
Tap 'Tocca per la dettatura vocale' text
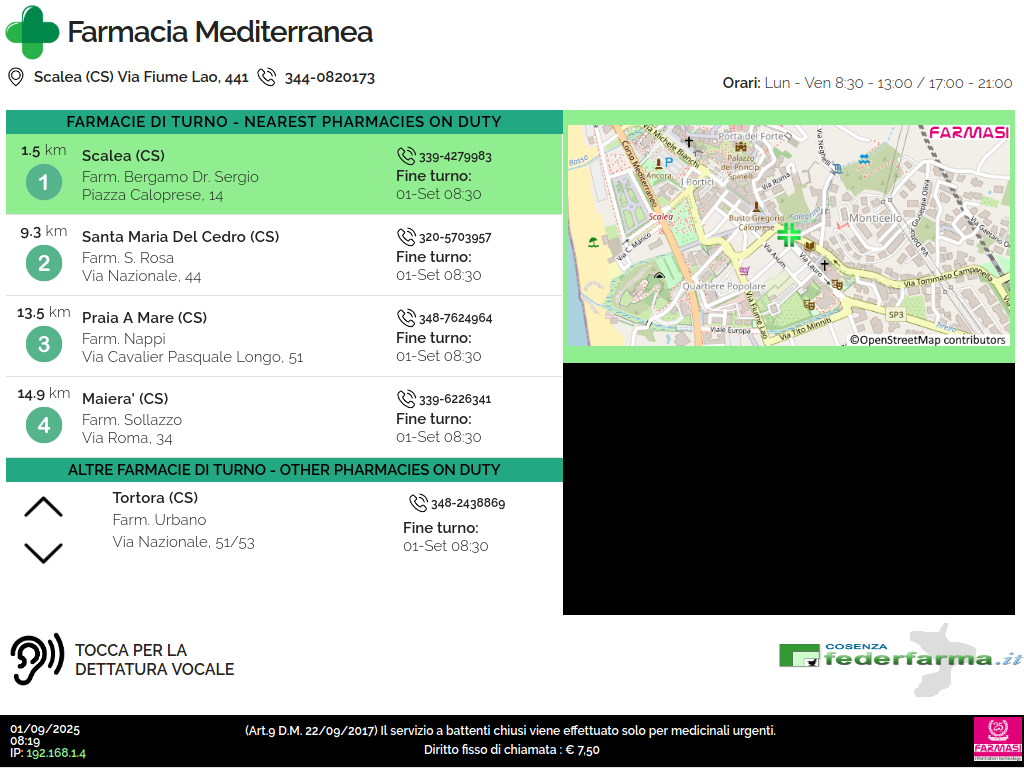point(154,660)
